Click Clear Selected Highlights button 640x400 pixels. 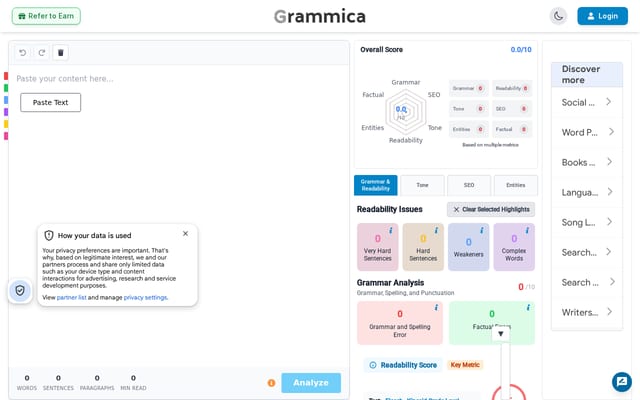491,209
